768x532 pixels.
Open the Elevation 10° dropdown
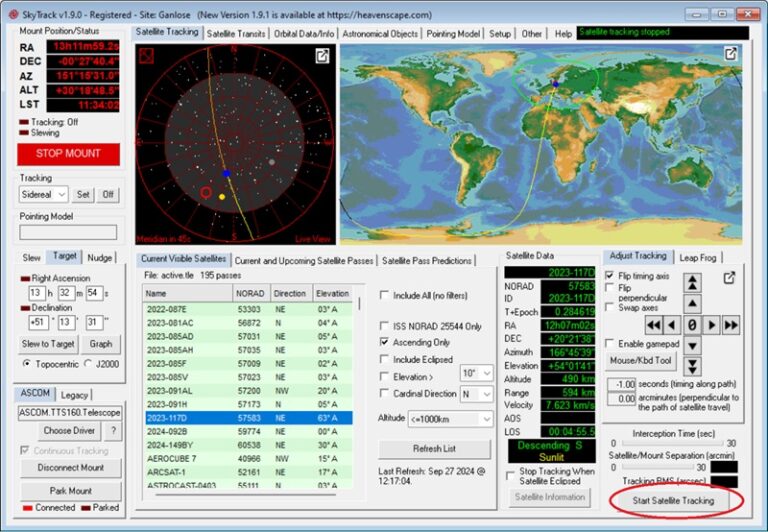click(477, 373)
